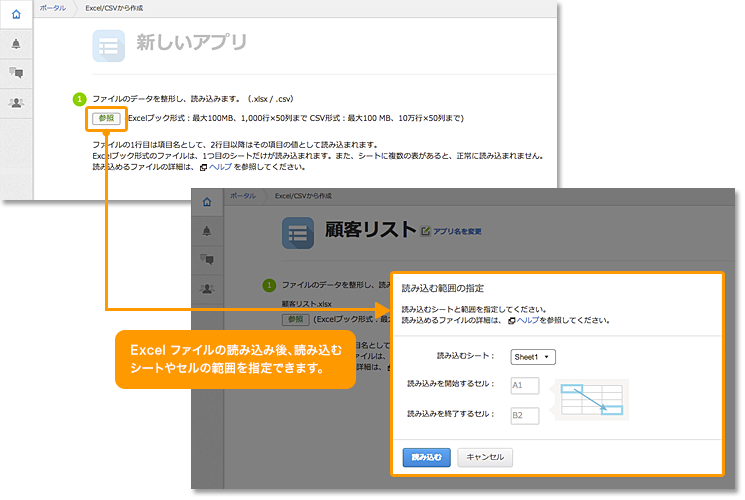Click the start cell field showing A1
This screenshot has width=745, height=500.
524,385
